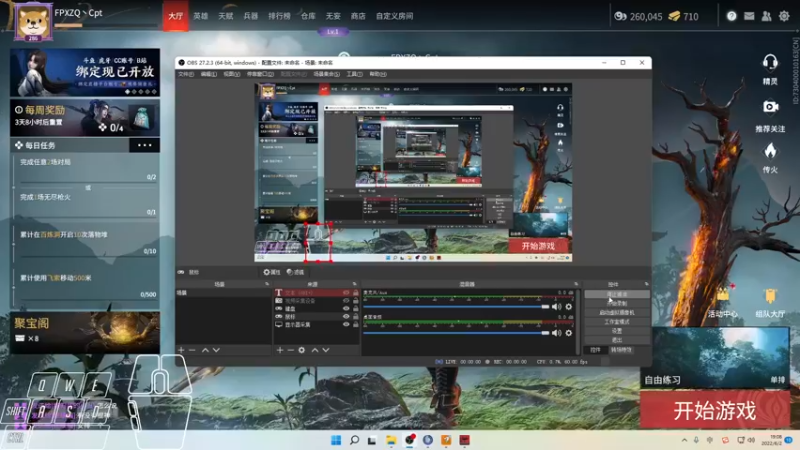Open 组队大厅 icon in the game lobby
This screenshot has width=800, height=450.
click(770, 295)
